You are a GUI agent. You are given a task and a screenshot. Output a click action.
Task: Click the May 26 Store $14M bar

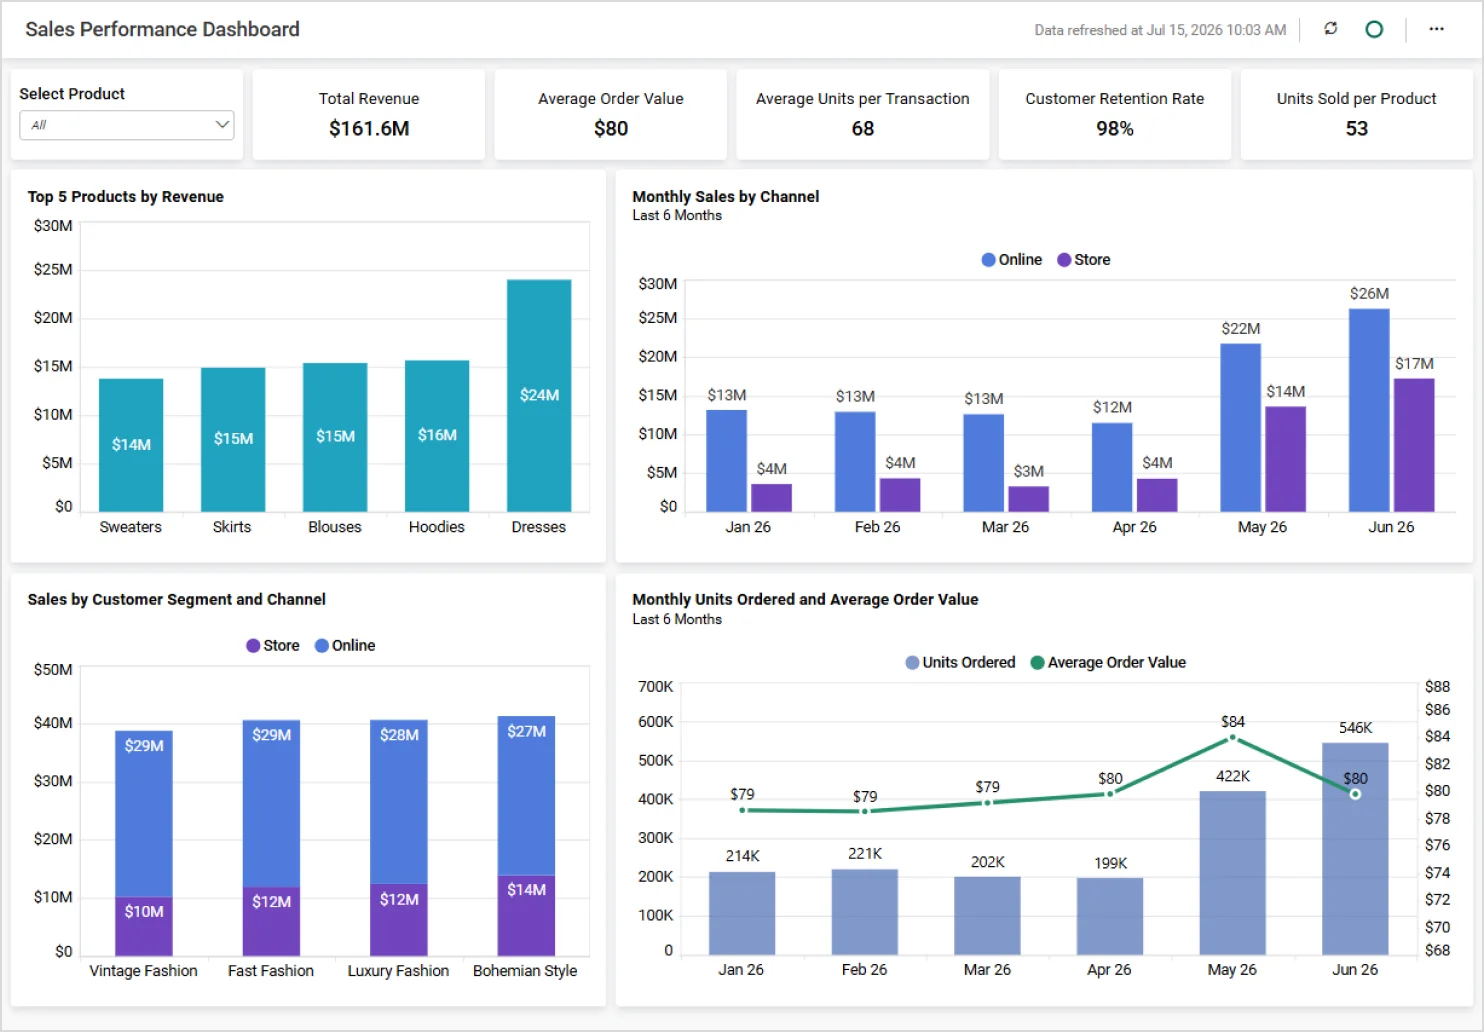(1285, 459)
